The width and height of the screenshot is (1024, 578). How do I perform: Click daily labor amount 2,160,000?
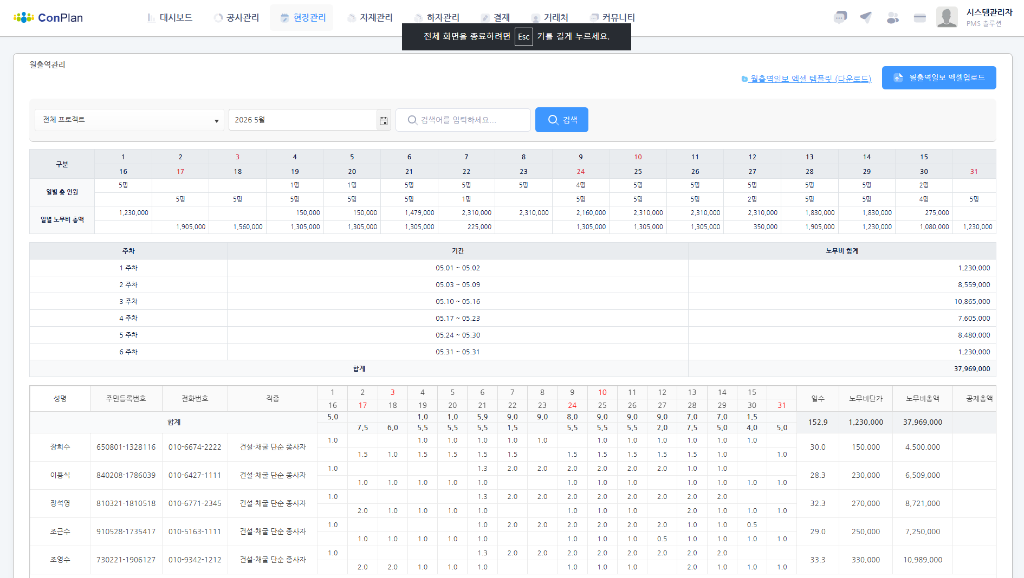pyautogui.click(x=591, y=213)
